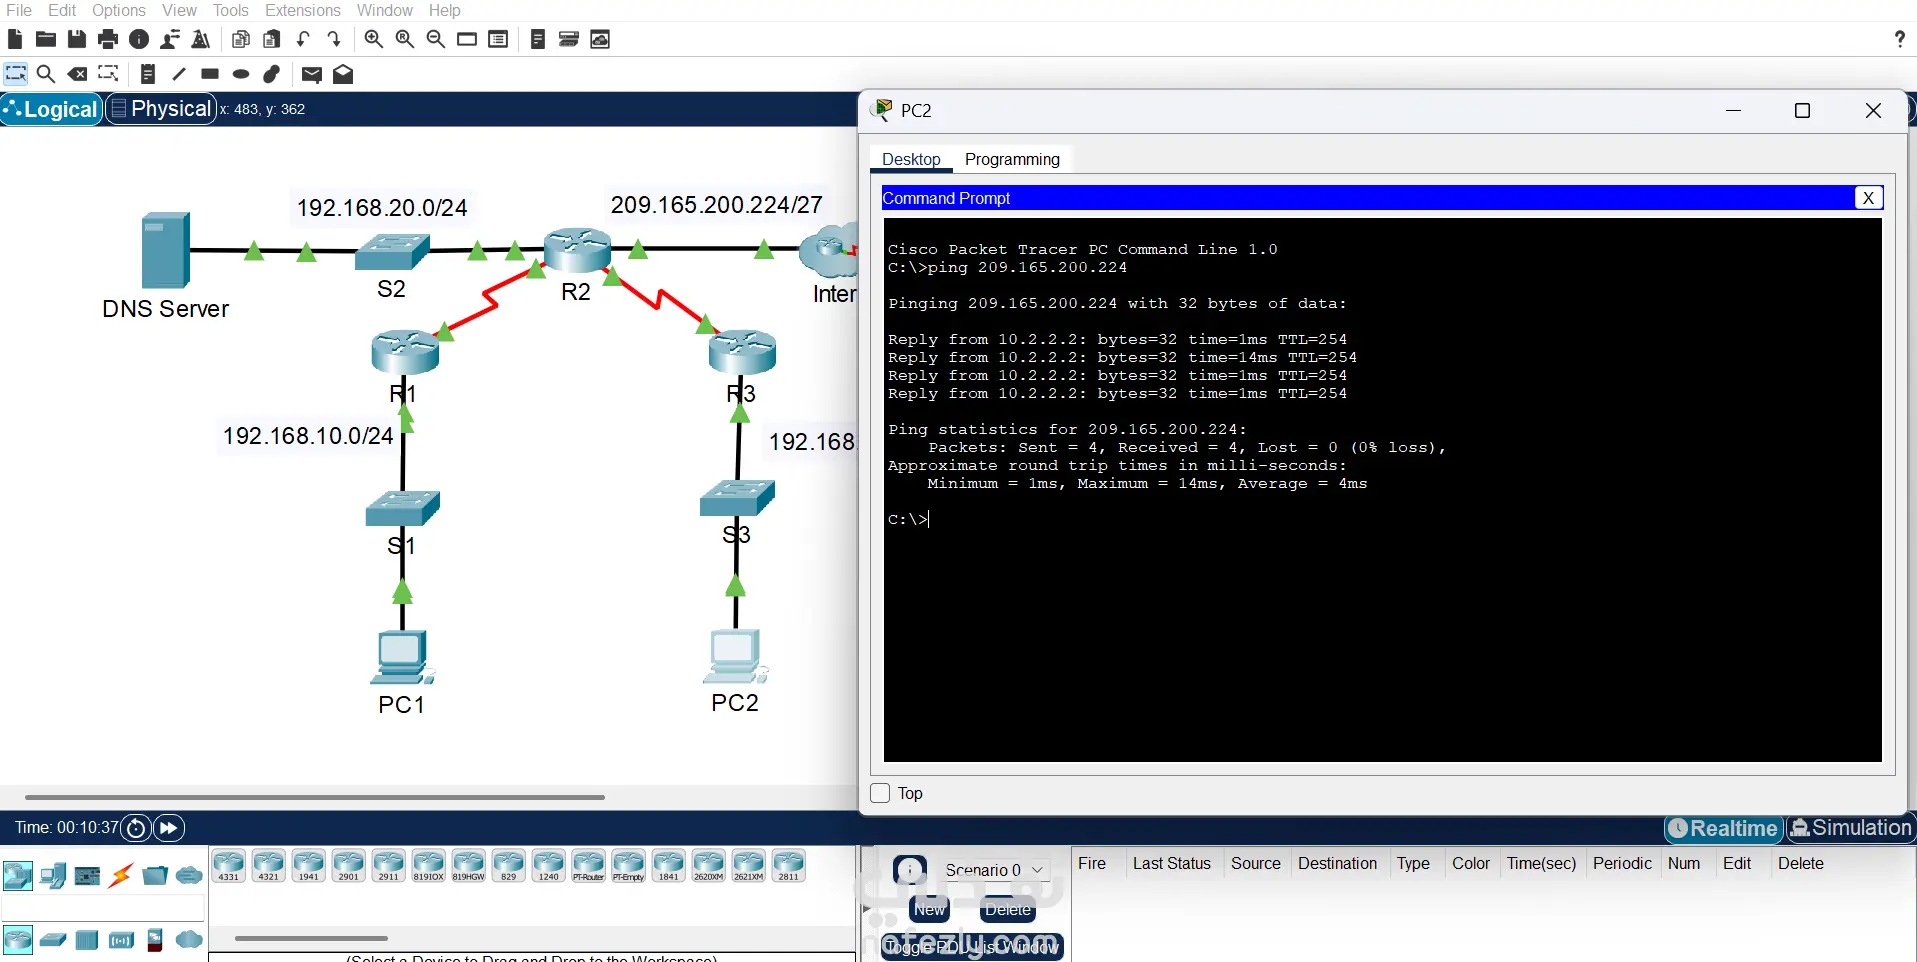1917x962 pixels.
Task: Zoom in on the workspace
Action: coord(374,39)
